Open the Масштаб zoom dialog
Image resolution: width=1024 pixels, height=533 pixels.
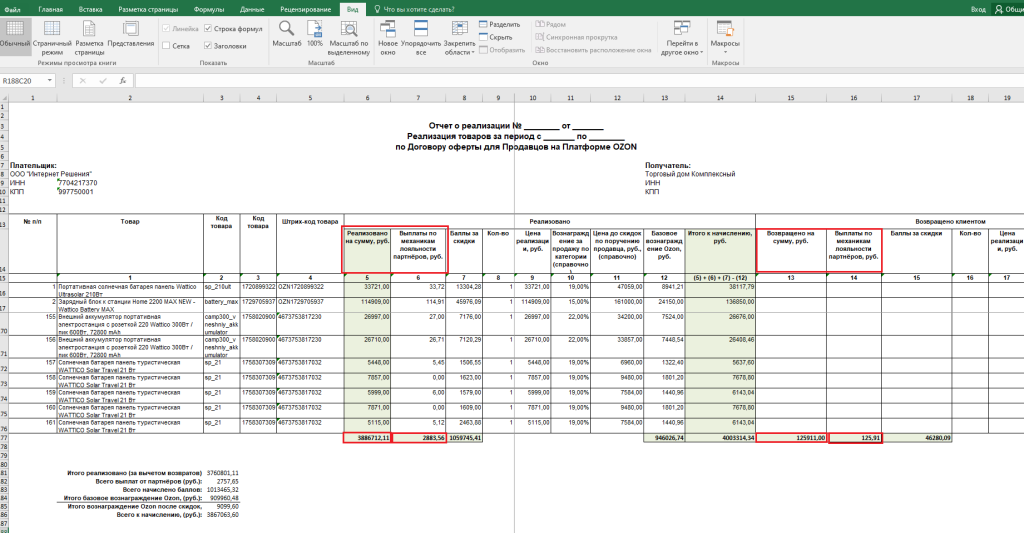tap(287, 34)
